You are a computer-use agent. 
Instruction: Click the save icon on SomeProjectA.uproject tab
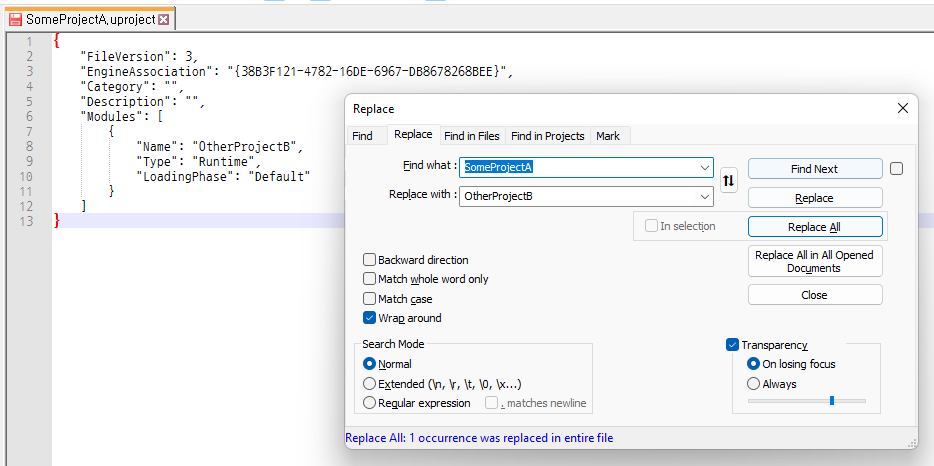click(15, 19)
